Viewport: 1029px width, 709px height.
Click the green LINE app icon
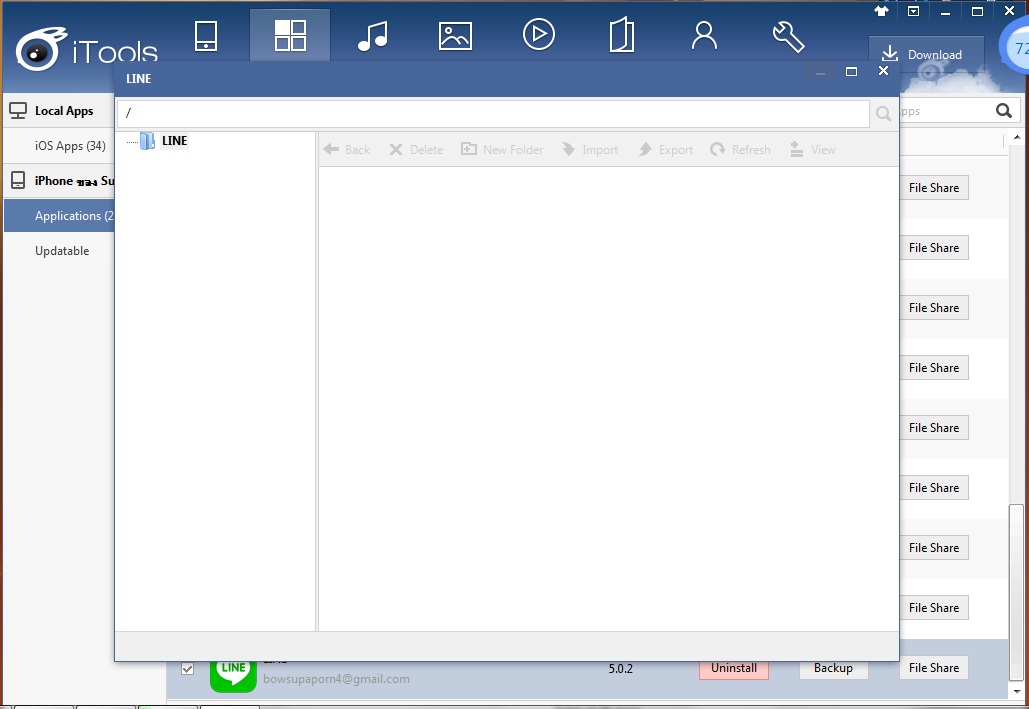click(x=233, y=676)
